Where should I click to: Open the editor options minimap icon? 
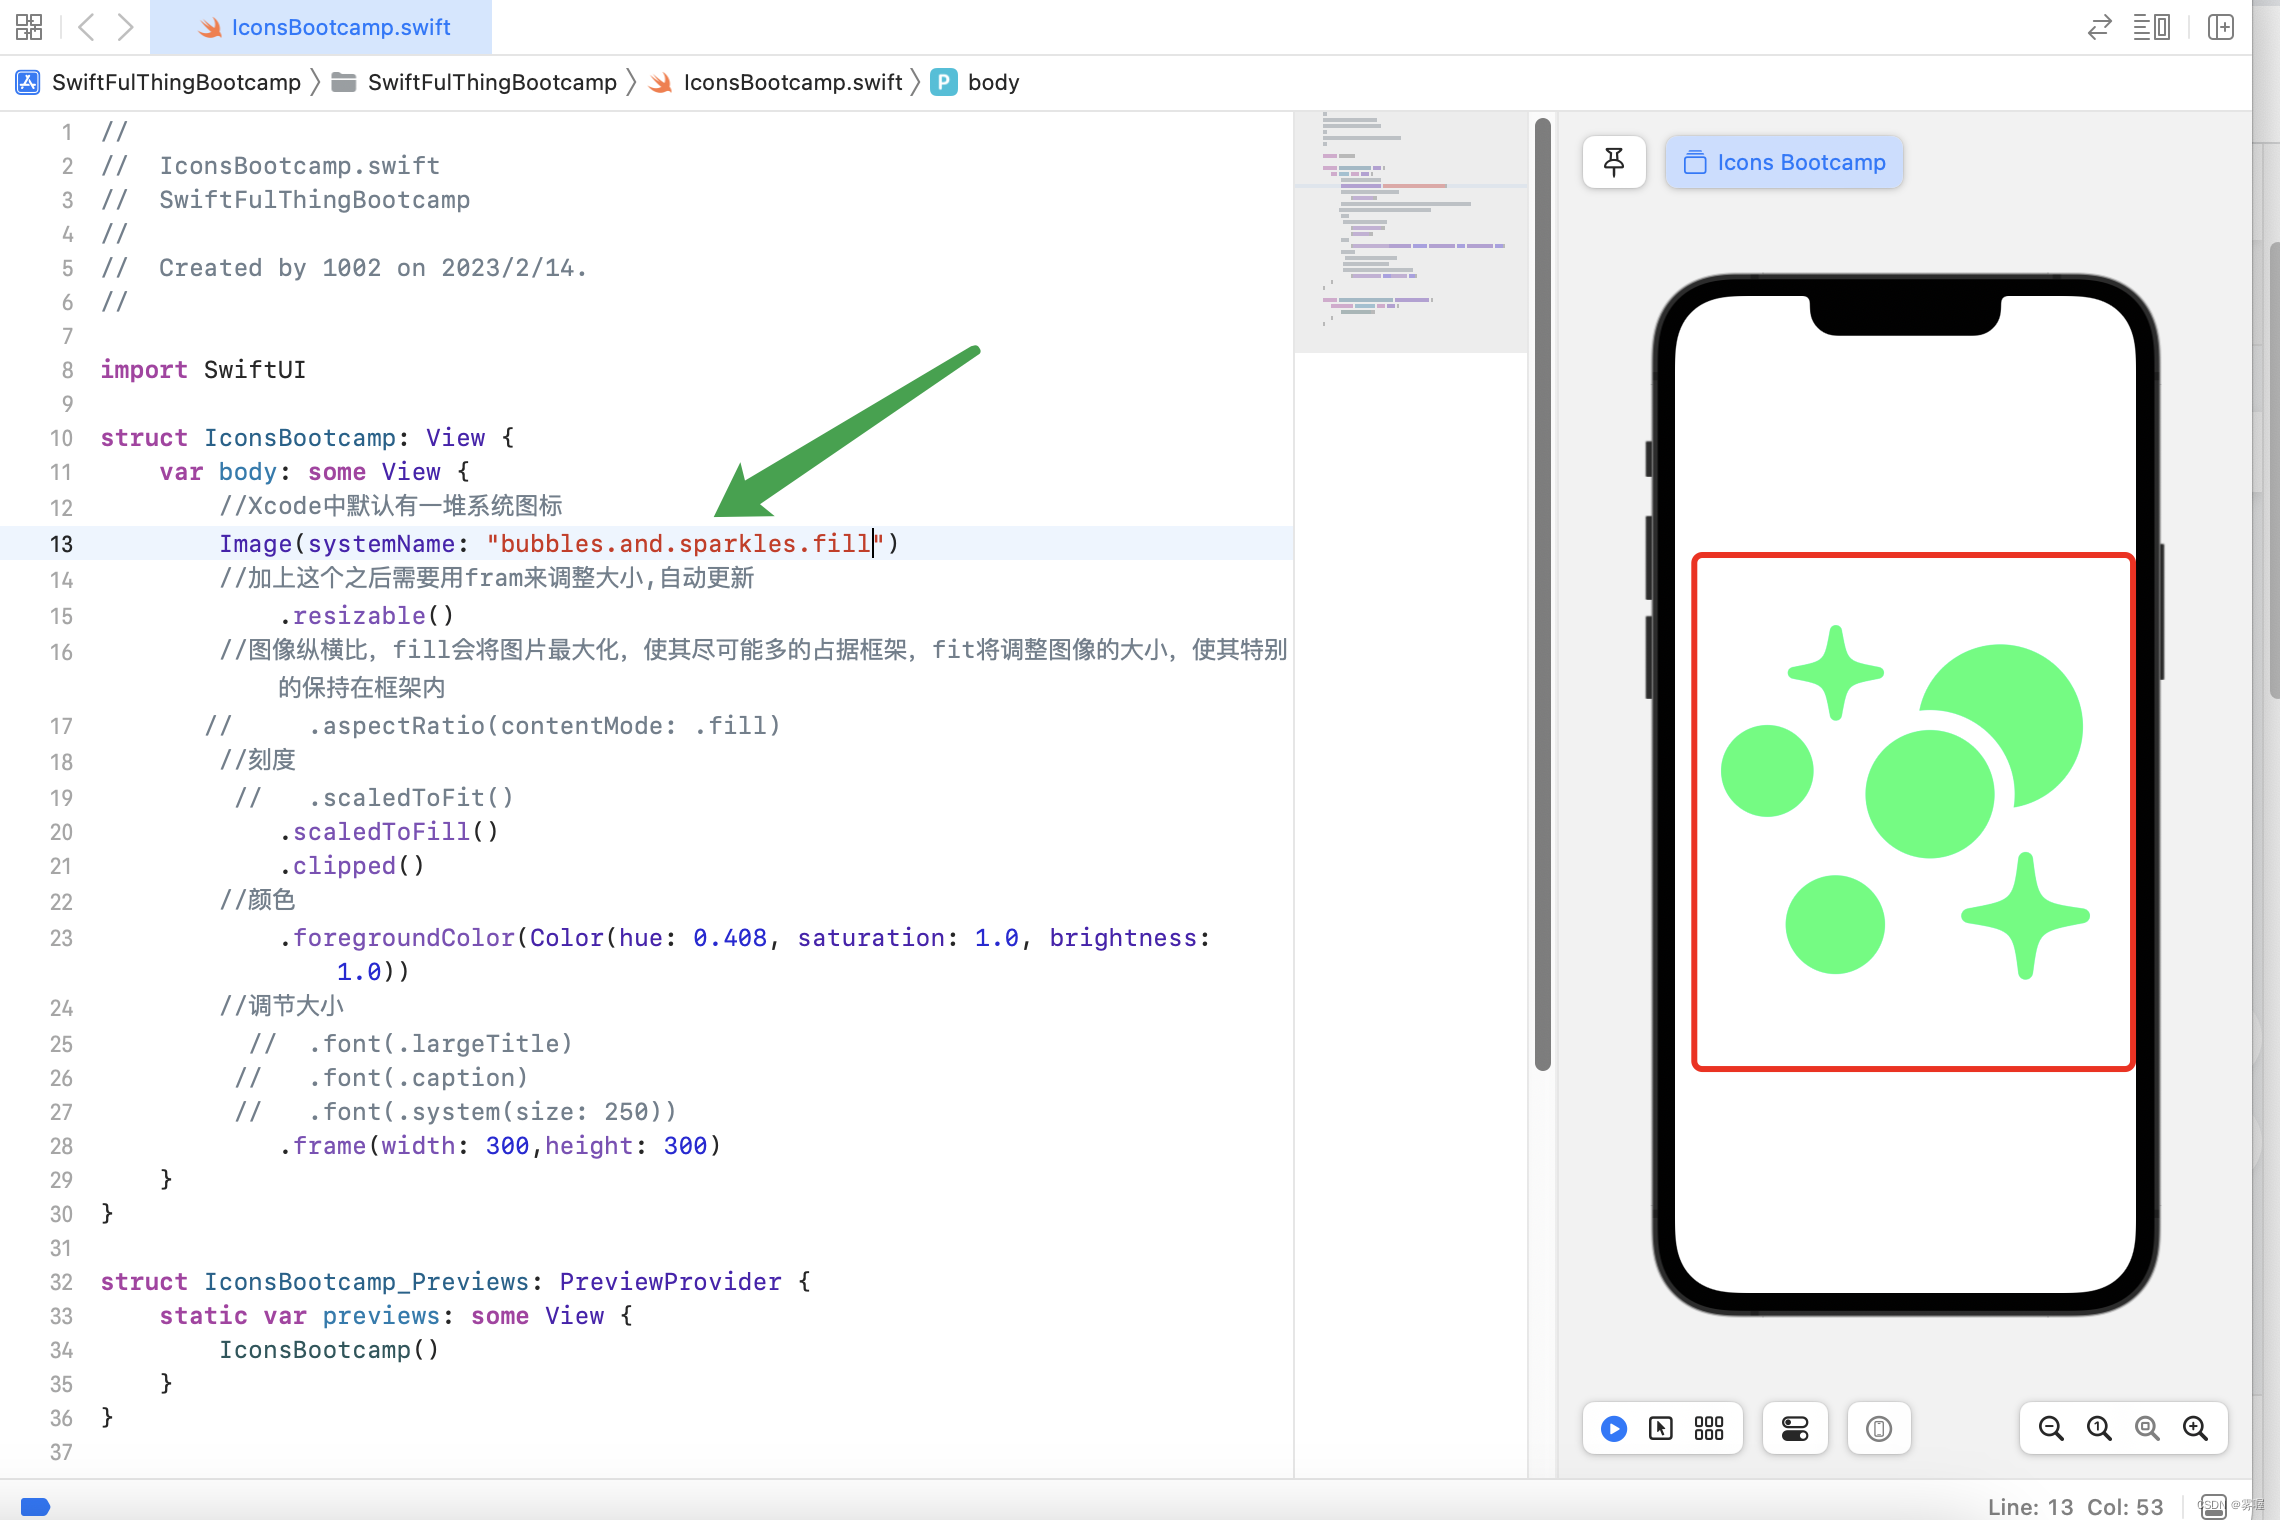pos(2152,27)
